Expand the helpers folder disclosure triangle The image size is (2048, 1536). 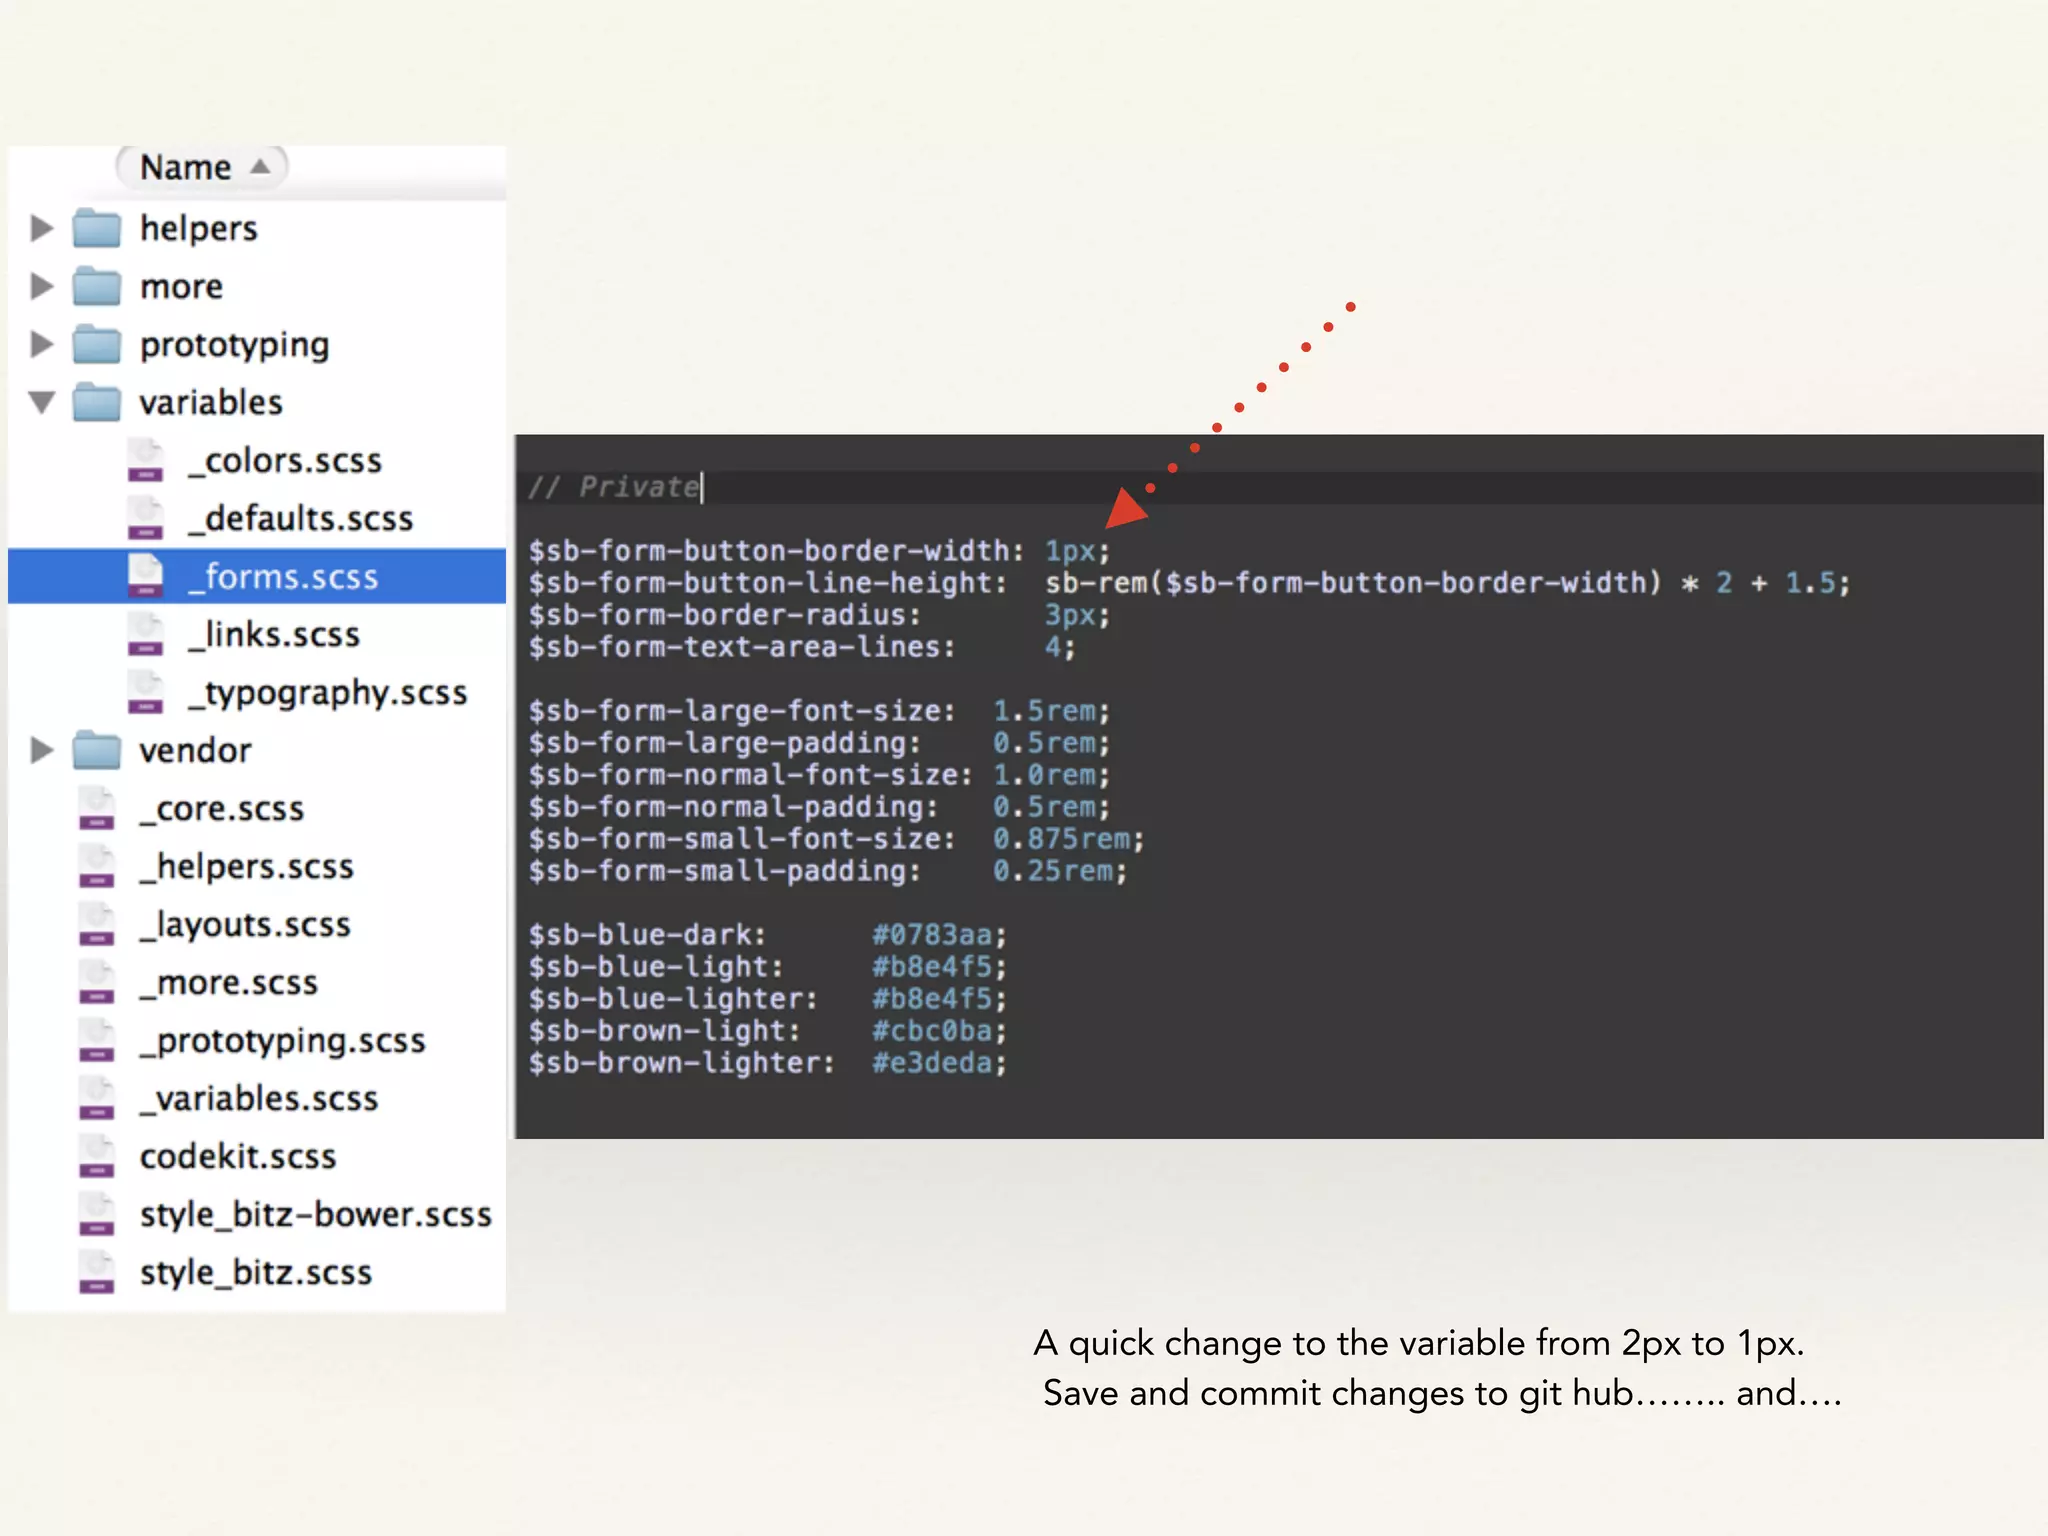(x=42, y=228)
